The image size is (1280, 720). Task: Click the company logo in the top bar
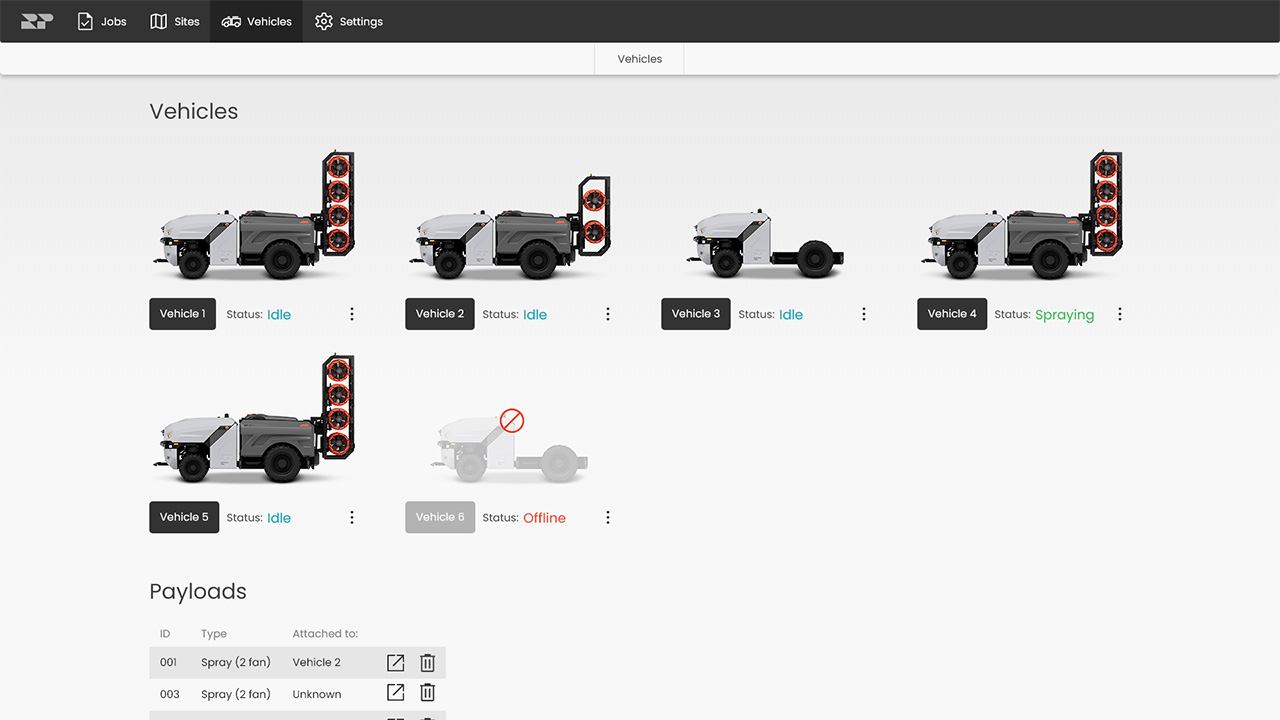pos(36,20)
